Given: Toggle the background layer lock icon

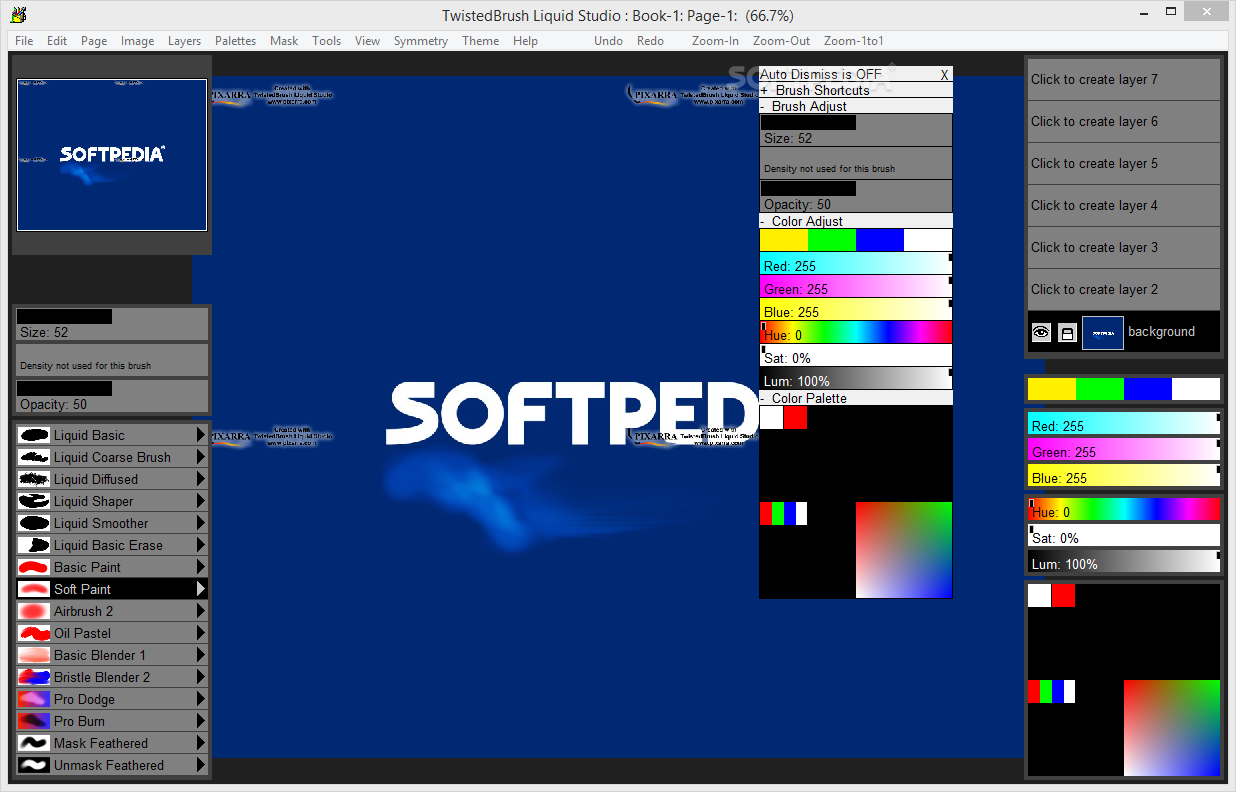Looking at the screenshot, I should 1067,332.
